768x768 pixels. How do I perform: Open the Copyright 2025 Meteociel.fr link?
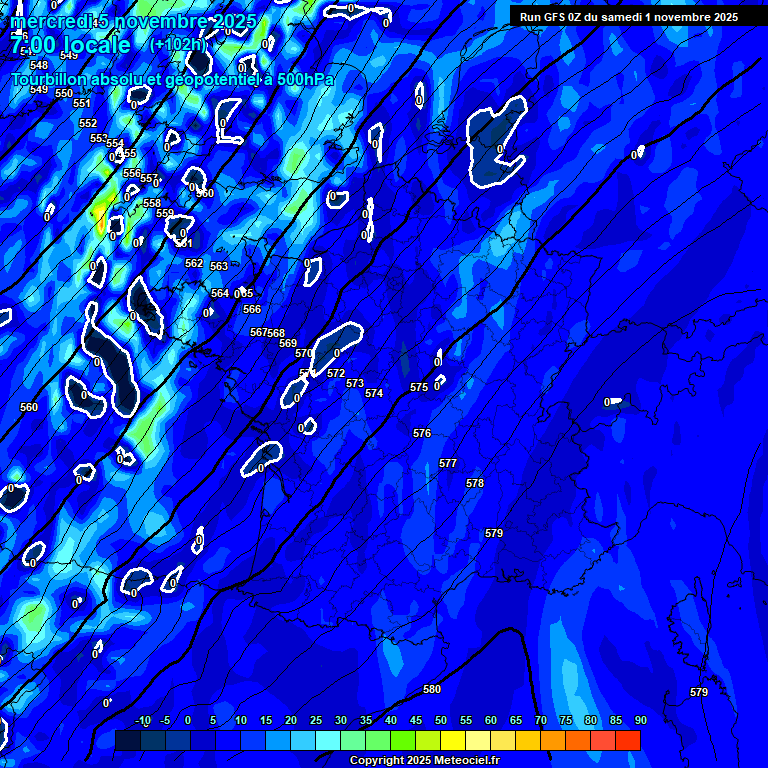coord(424,761)
